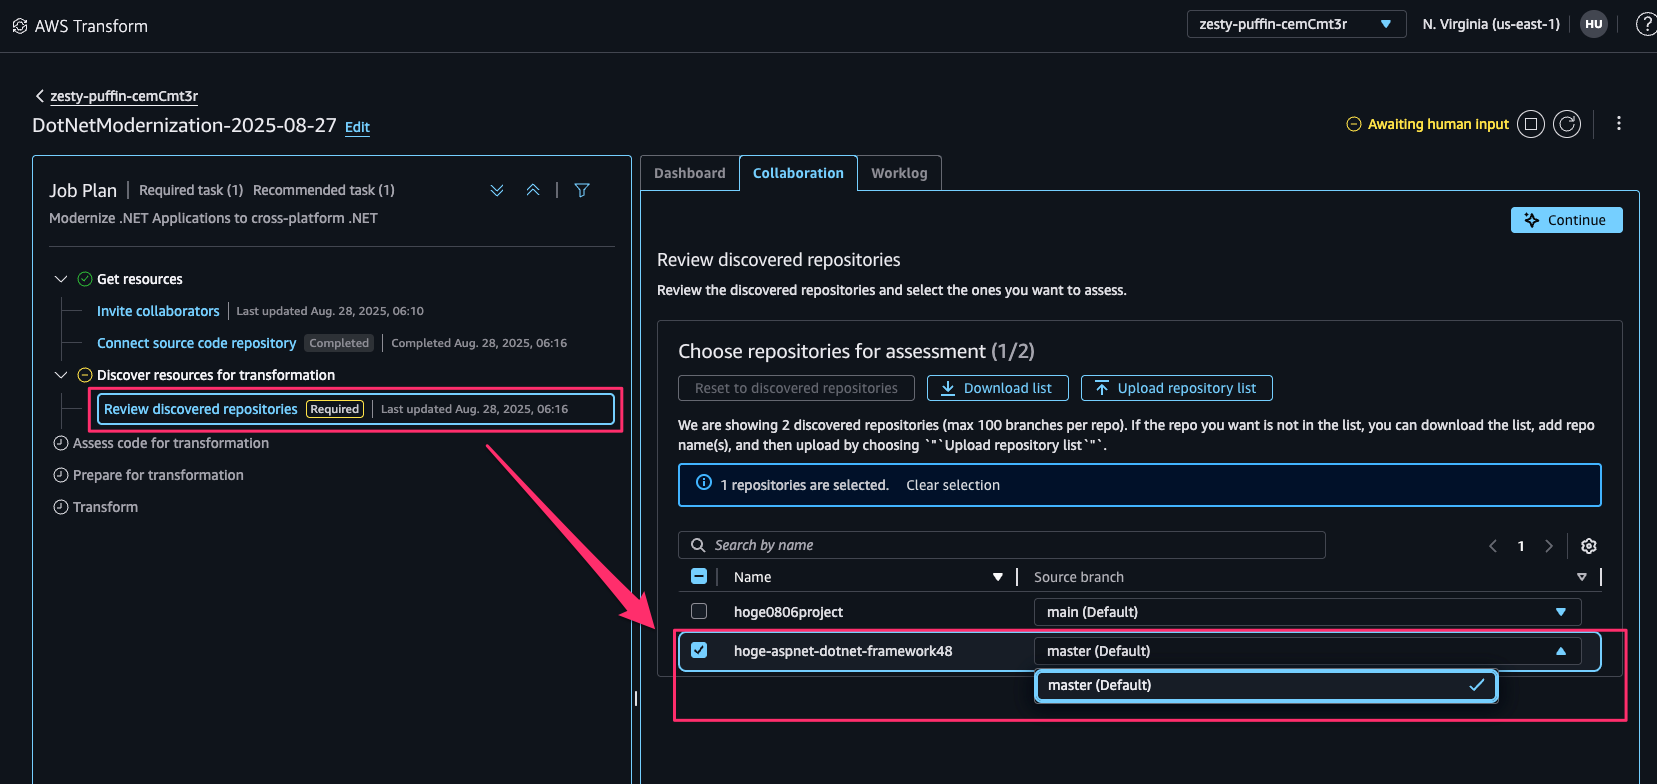This screenshot has width=1657, height=784.
Task: Open the zesty-puffin-cemCmt3r breadcrumb link
Action: pos(124,96)
